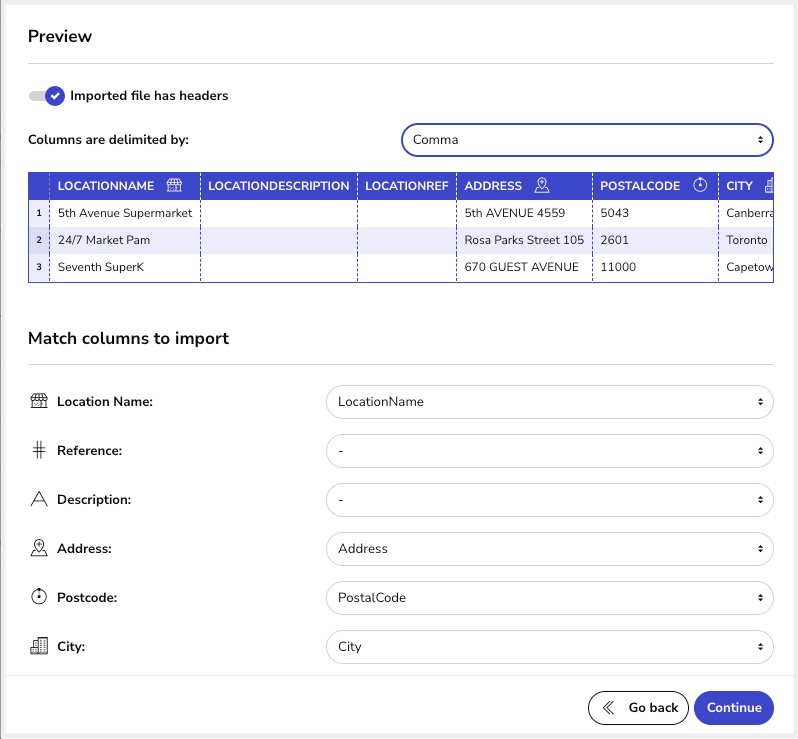Click the letter A icon beside Description
The image size is (798, 739).
coord(39,499)
